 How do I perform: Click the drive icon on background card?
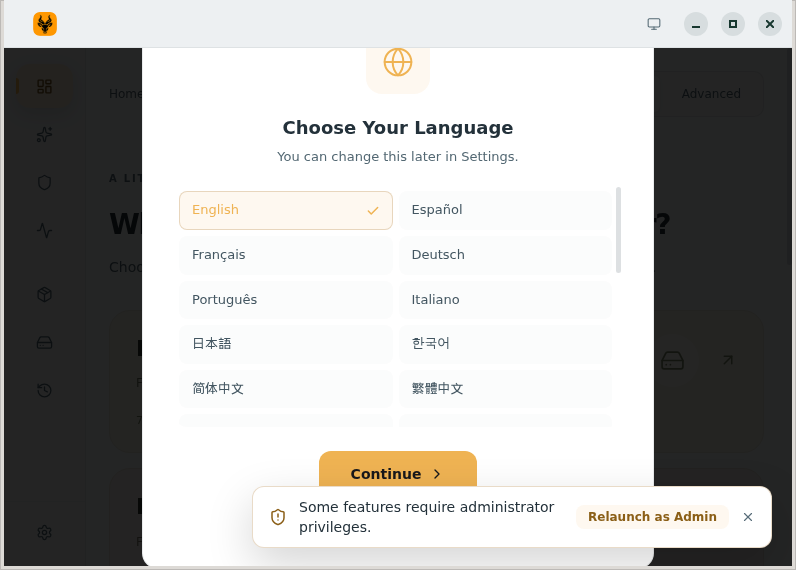(x=672, y=360)
